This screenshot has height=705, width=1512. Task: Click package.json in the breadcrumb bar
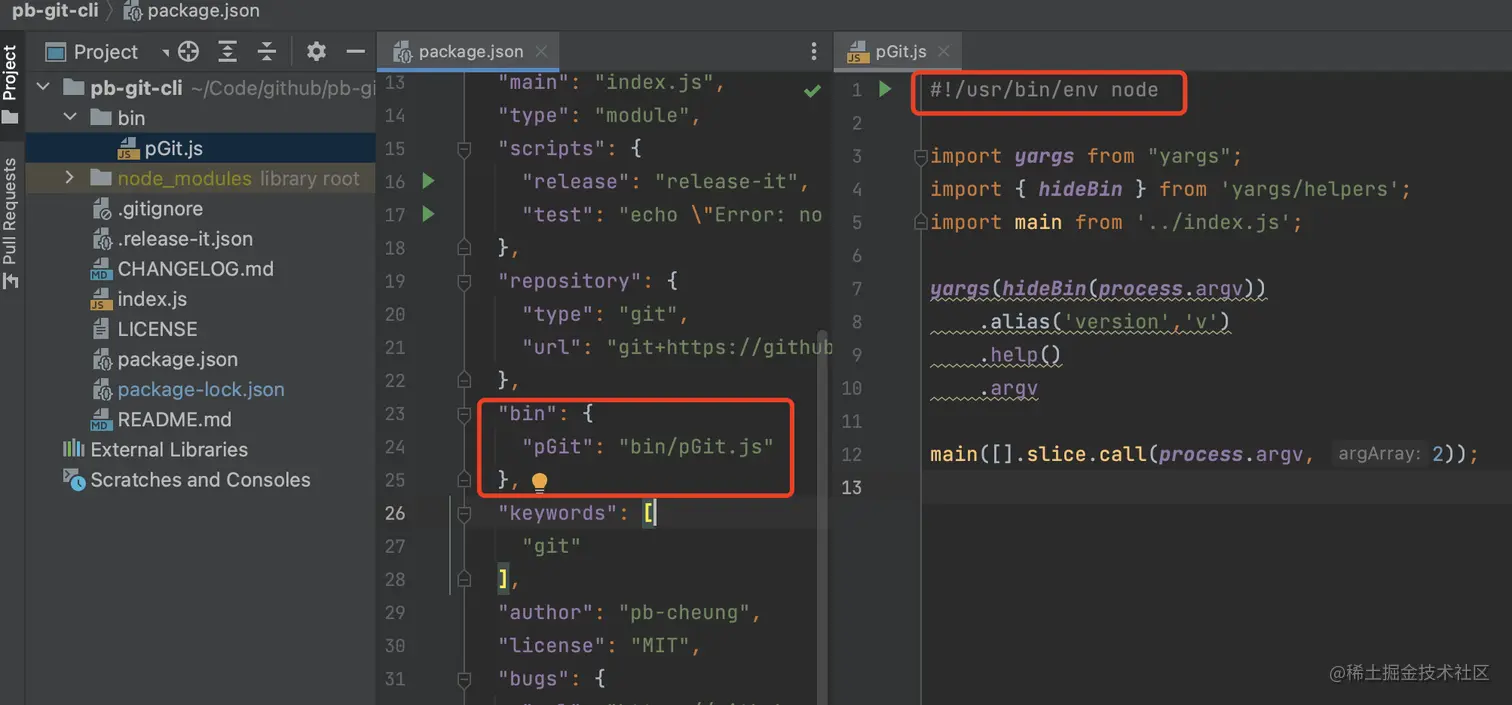pyautogui.click(x=203, y=11)
